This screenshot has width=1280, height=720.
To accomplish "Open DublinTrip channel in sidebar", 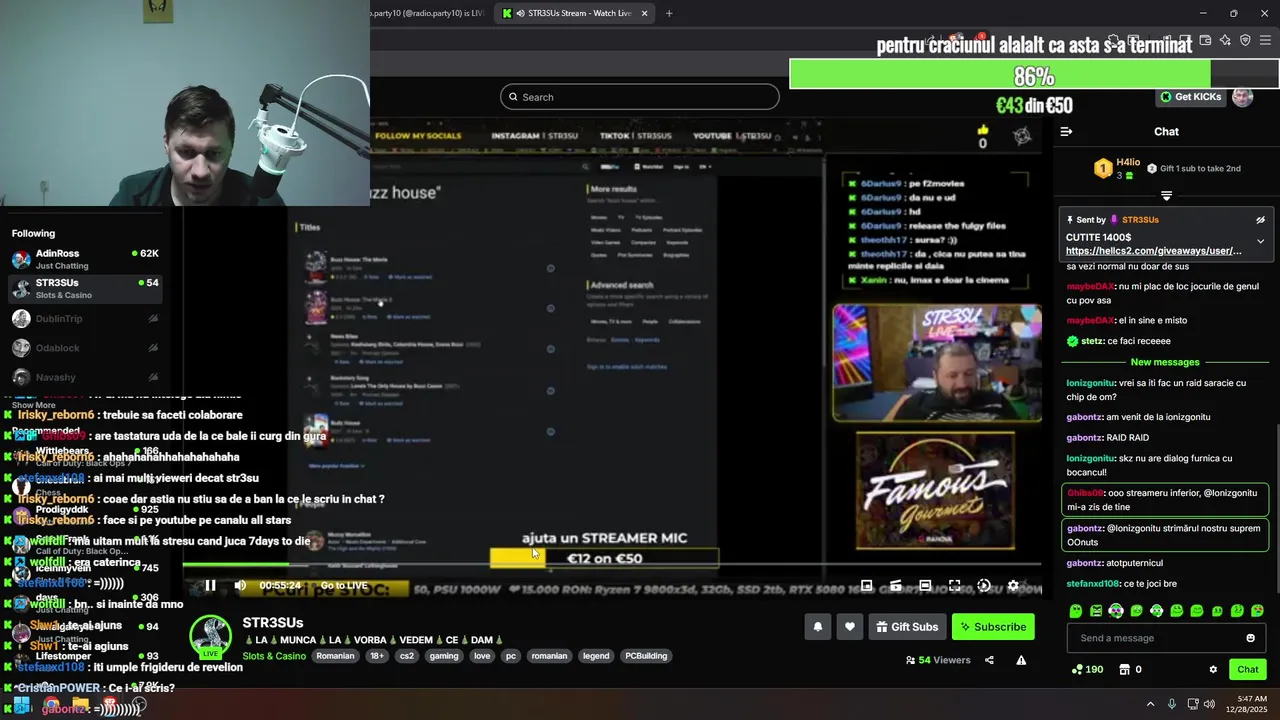I will 85,319.
